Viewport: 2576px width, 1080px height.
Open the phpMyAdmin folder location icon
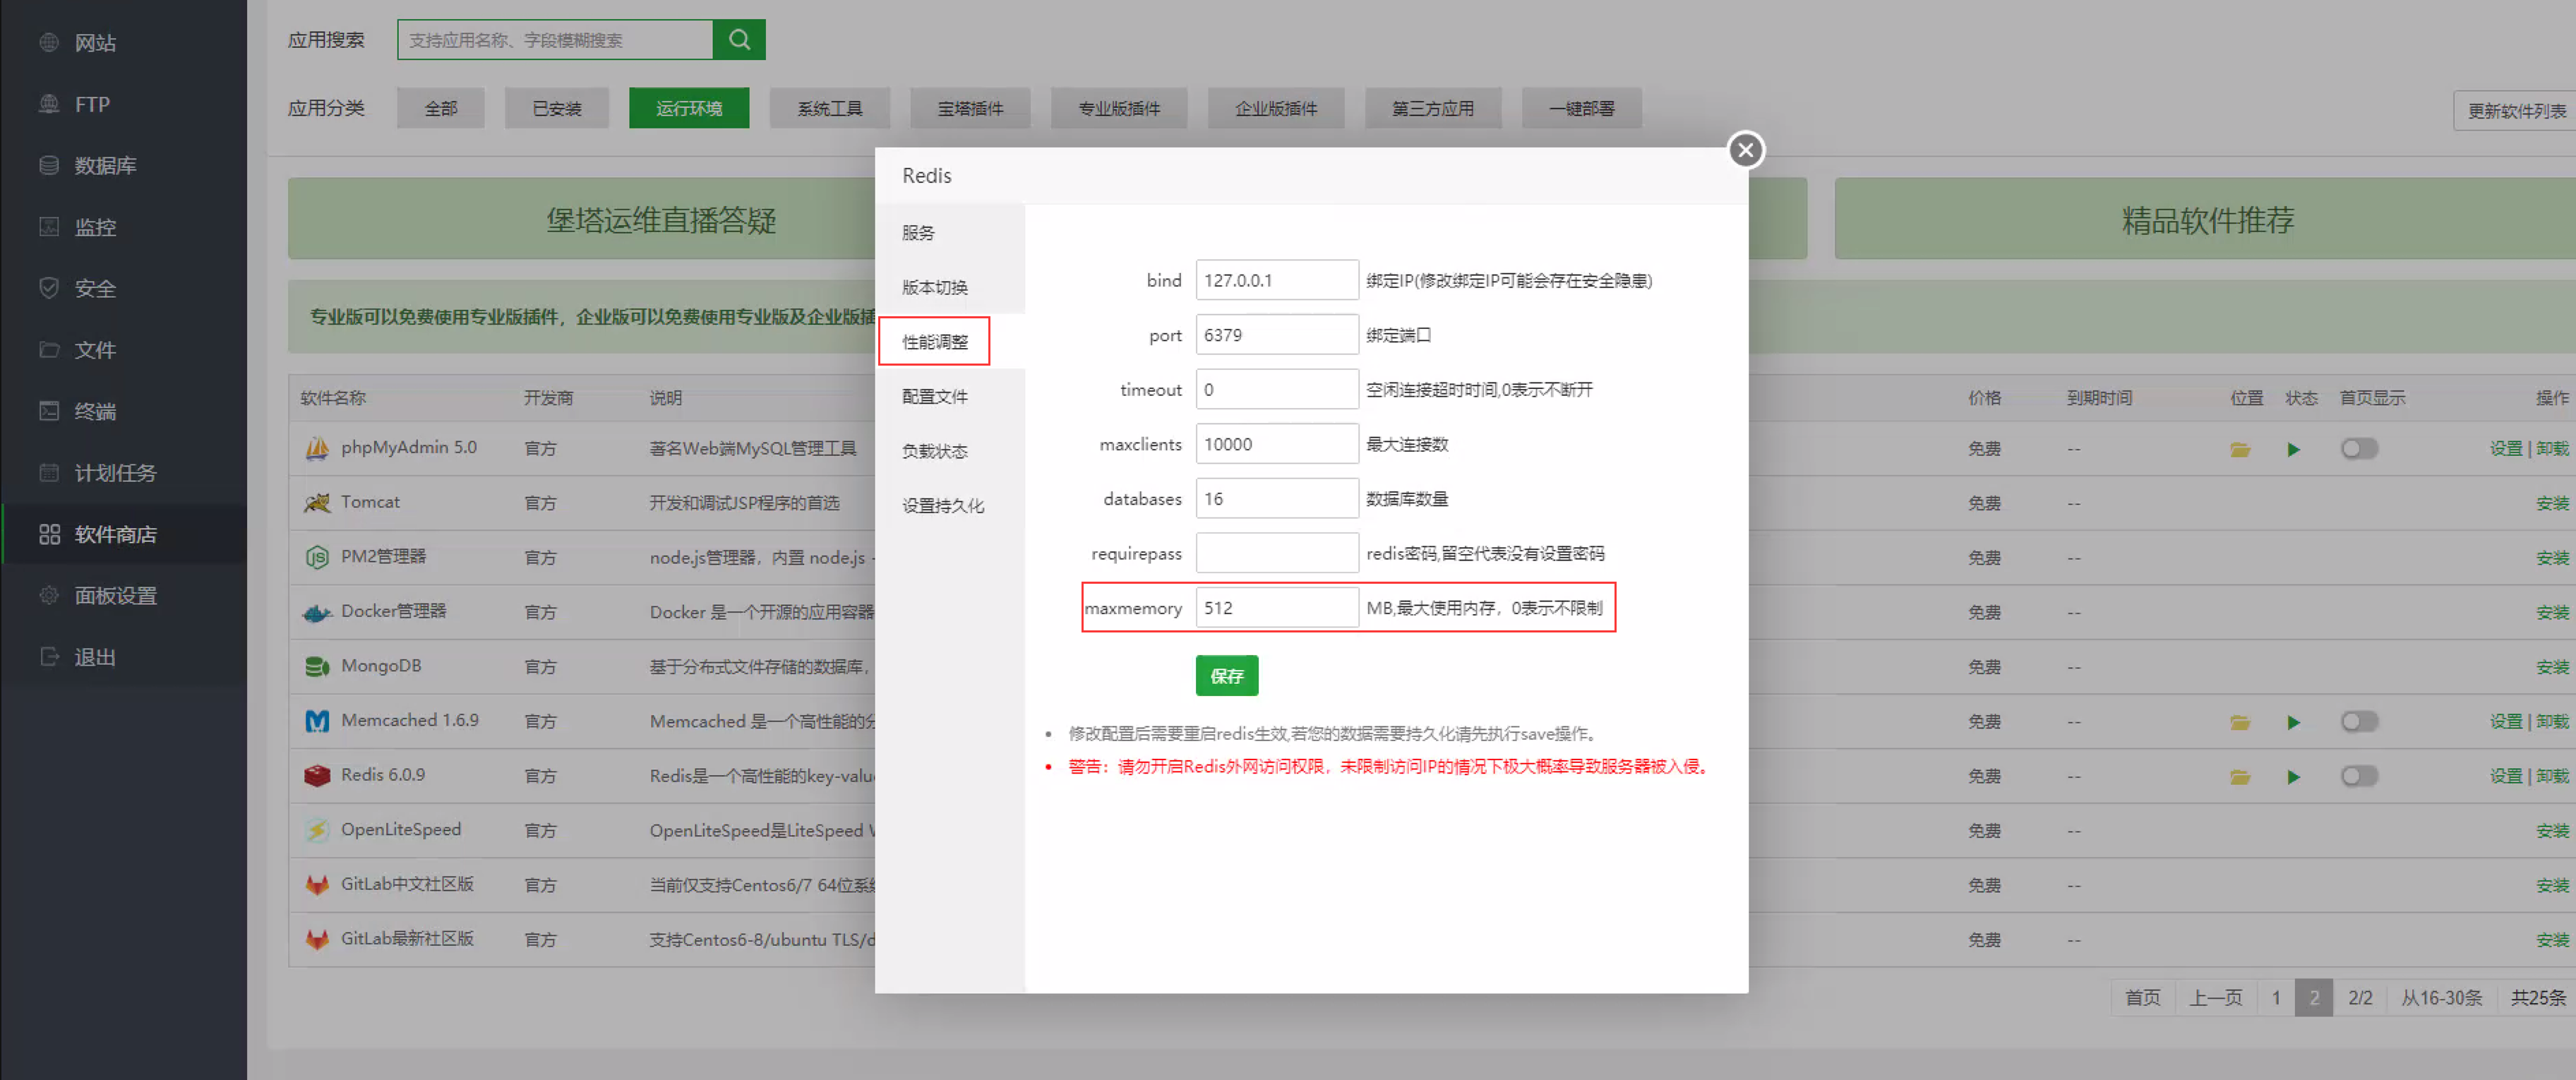2240,450
